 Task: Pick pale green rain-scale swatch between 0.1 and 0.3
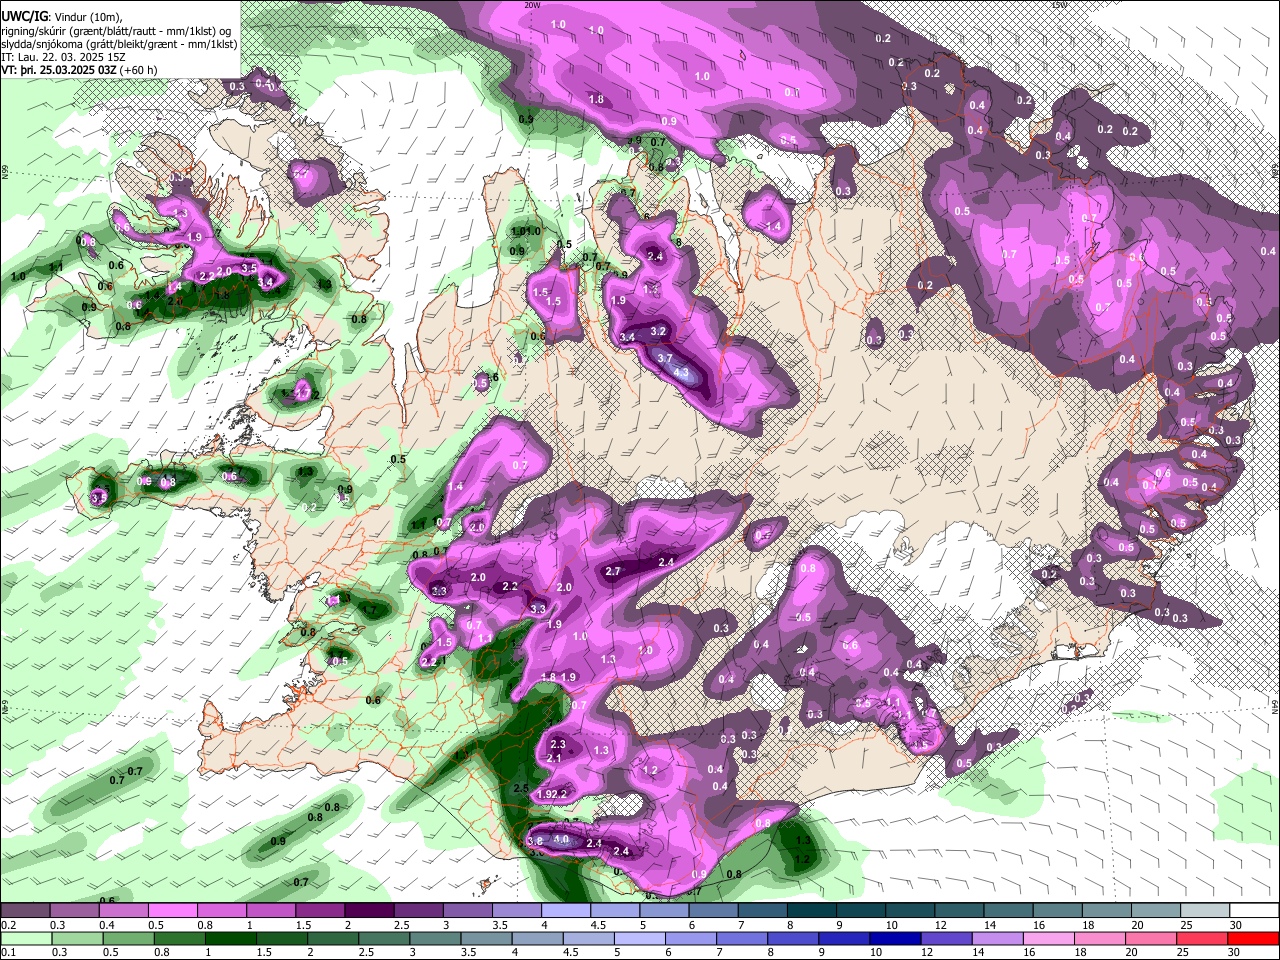[x=25, y=938]
